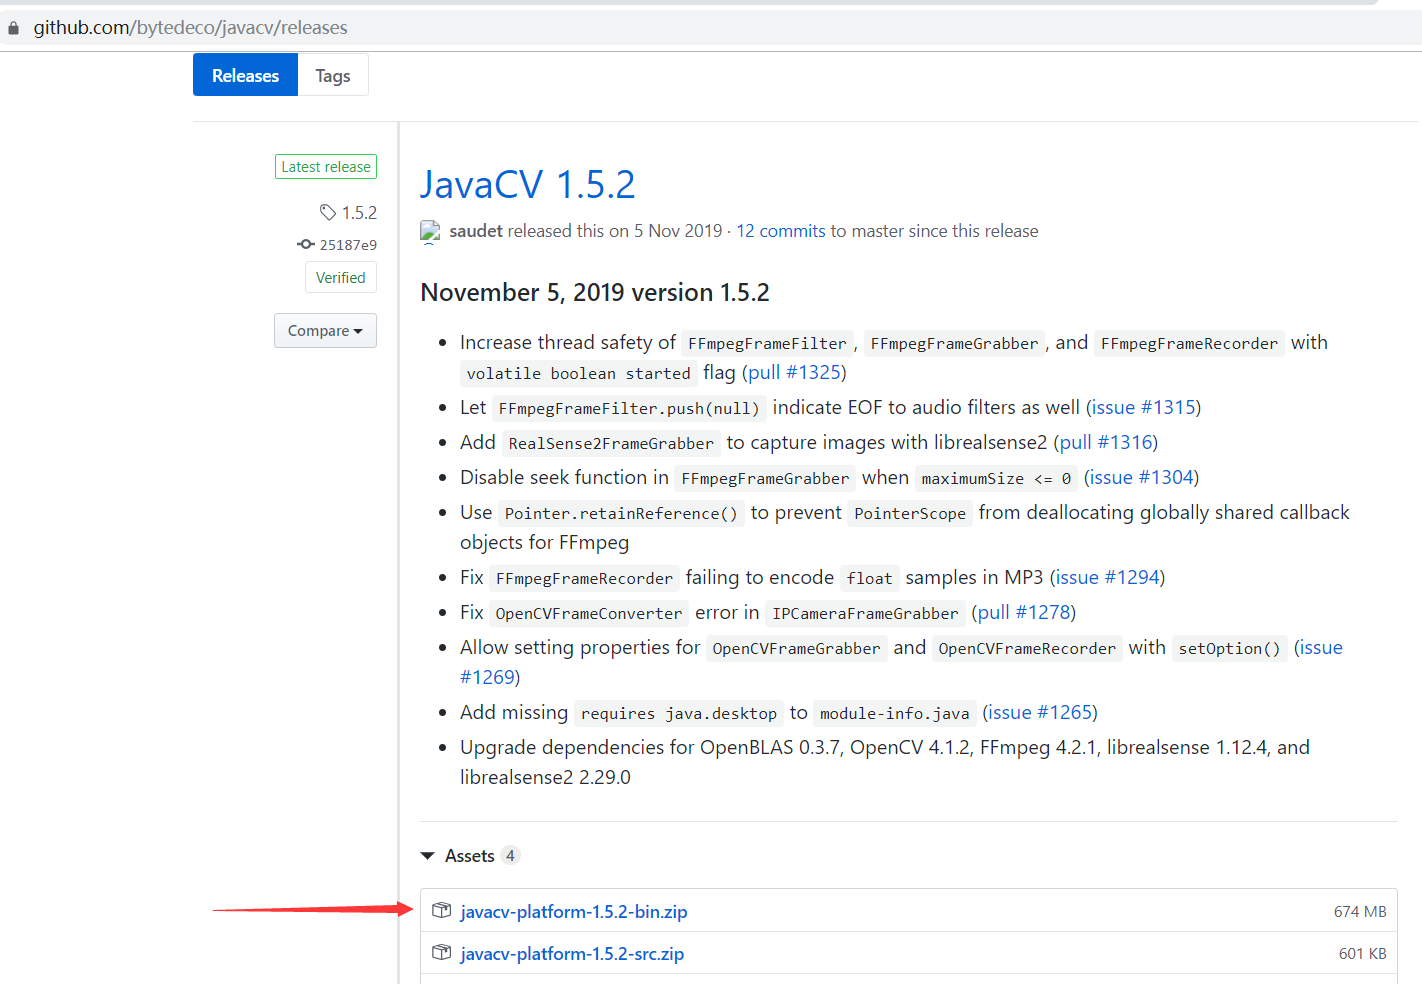Click the FFmpegFrameRecorder code in first bullet
This screenshot has height=984, width=1422.
[1189, 343]
